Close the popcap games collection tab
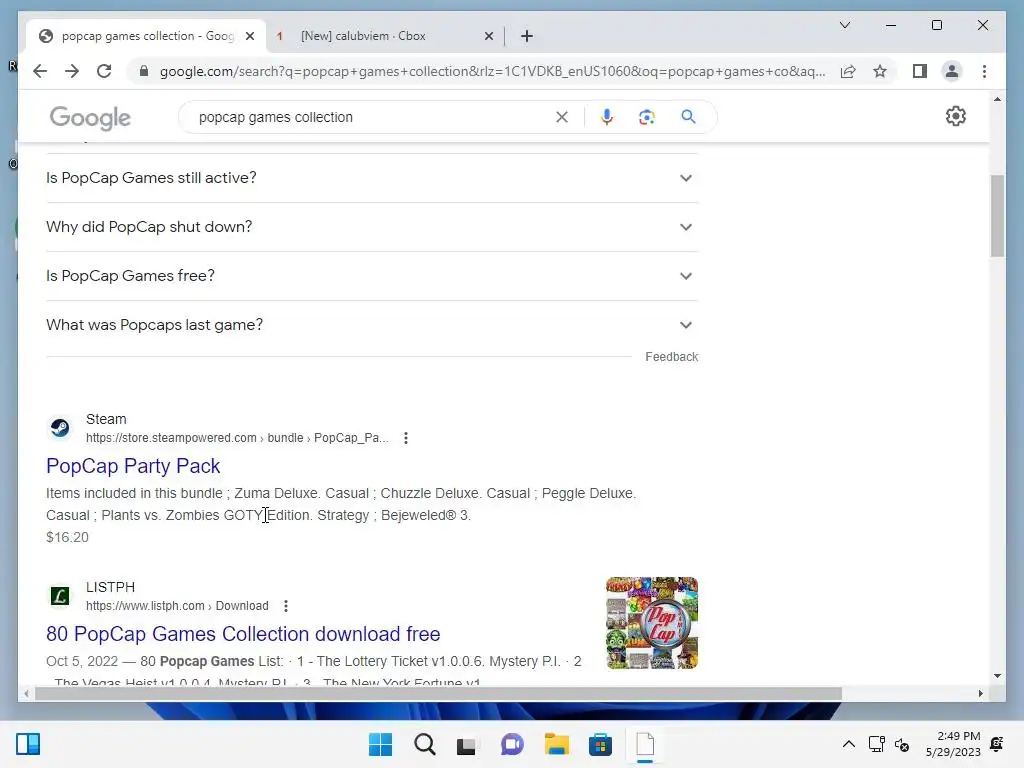 (249, 37)
